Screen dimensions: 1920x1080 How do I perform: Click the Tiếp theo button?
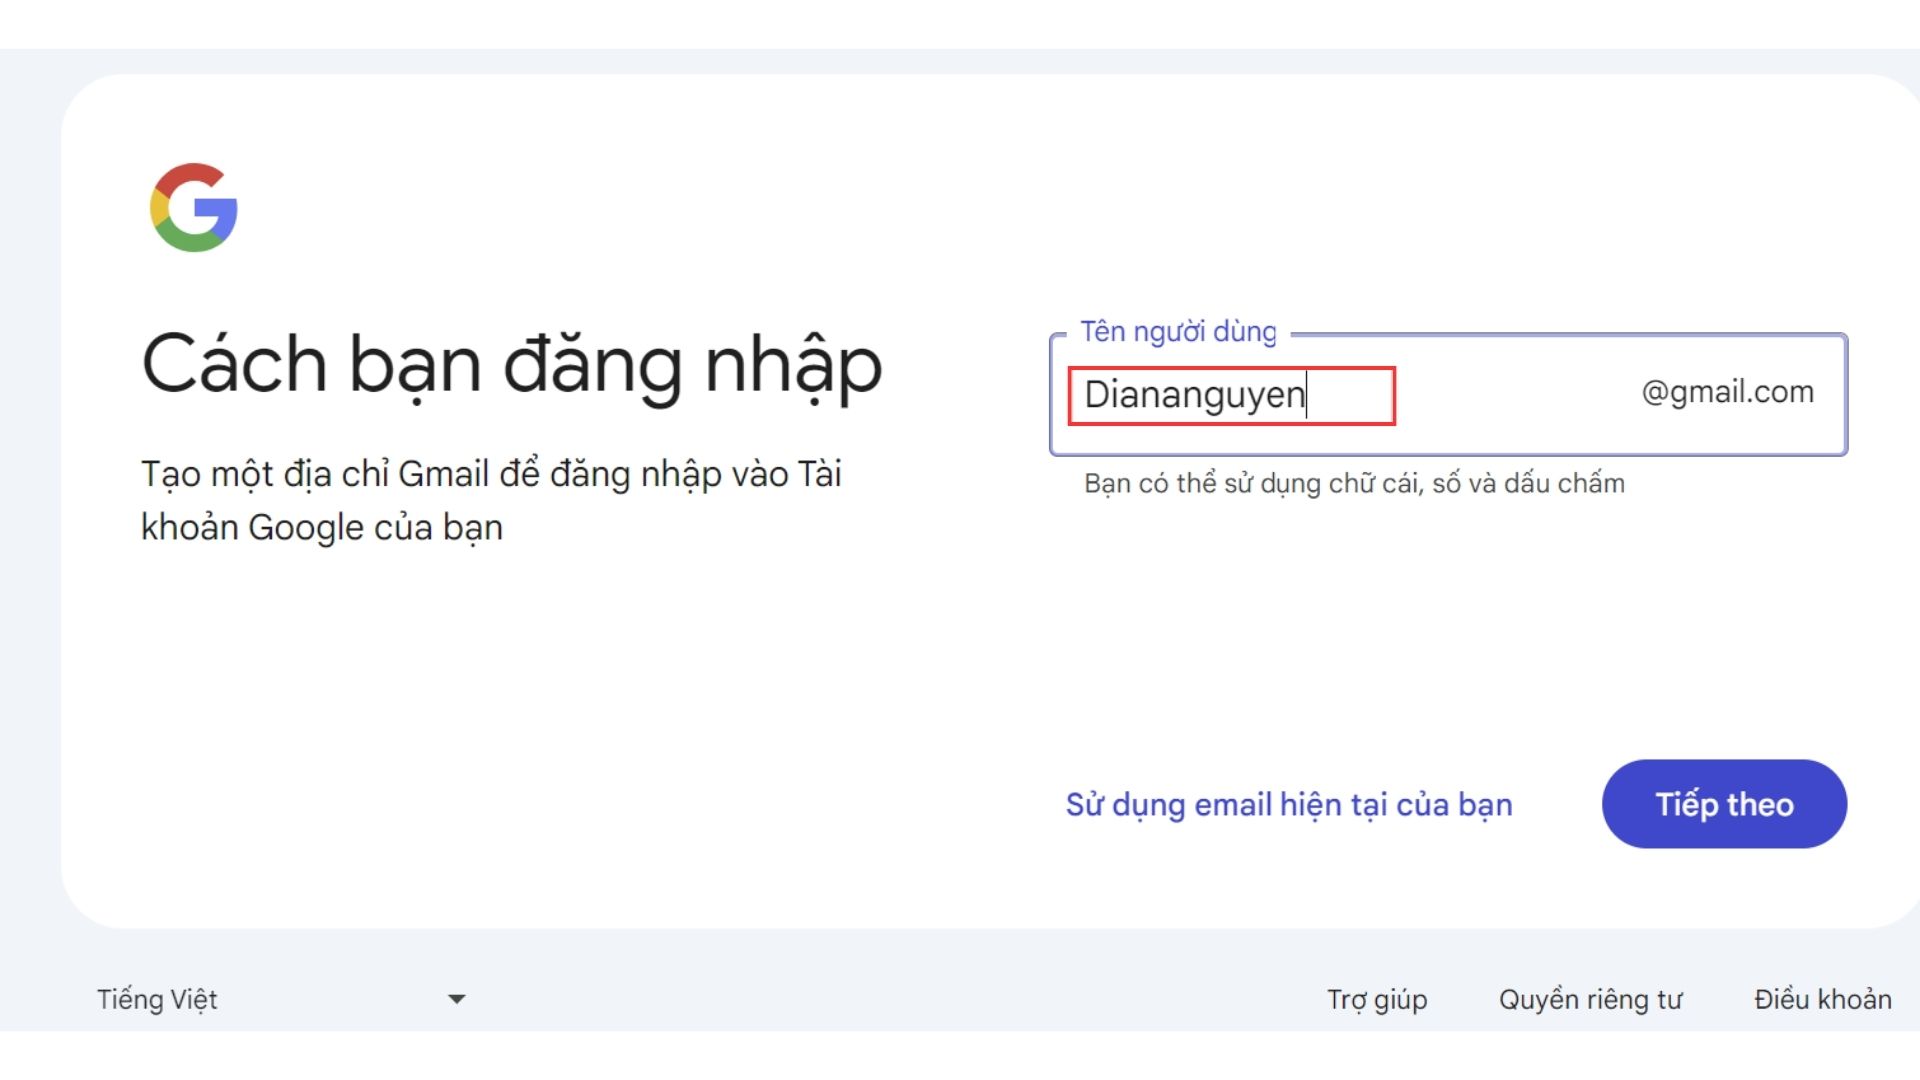tap(1724, 804)
